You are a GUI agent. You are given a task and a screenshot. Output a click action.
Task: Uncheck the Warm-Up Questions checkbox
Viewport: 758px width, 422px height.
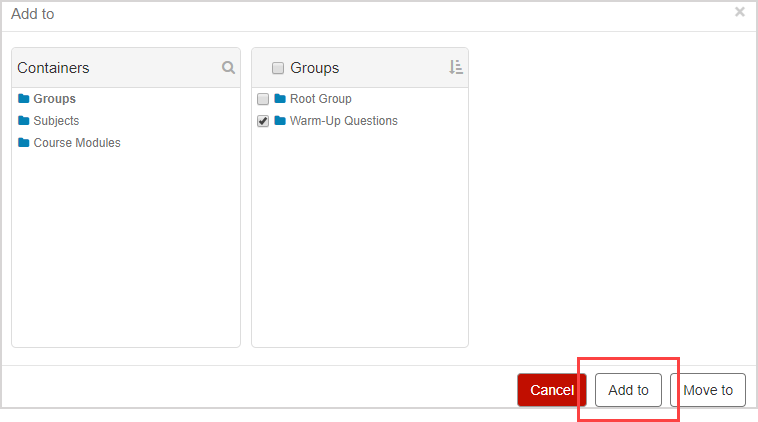pos(263,121)
